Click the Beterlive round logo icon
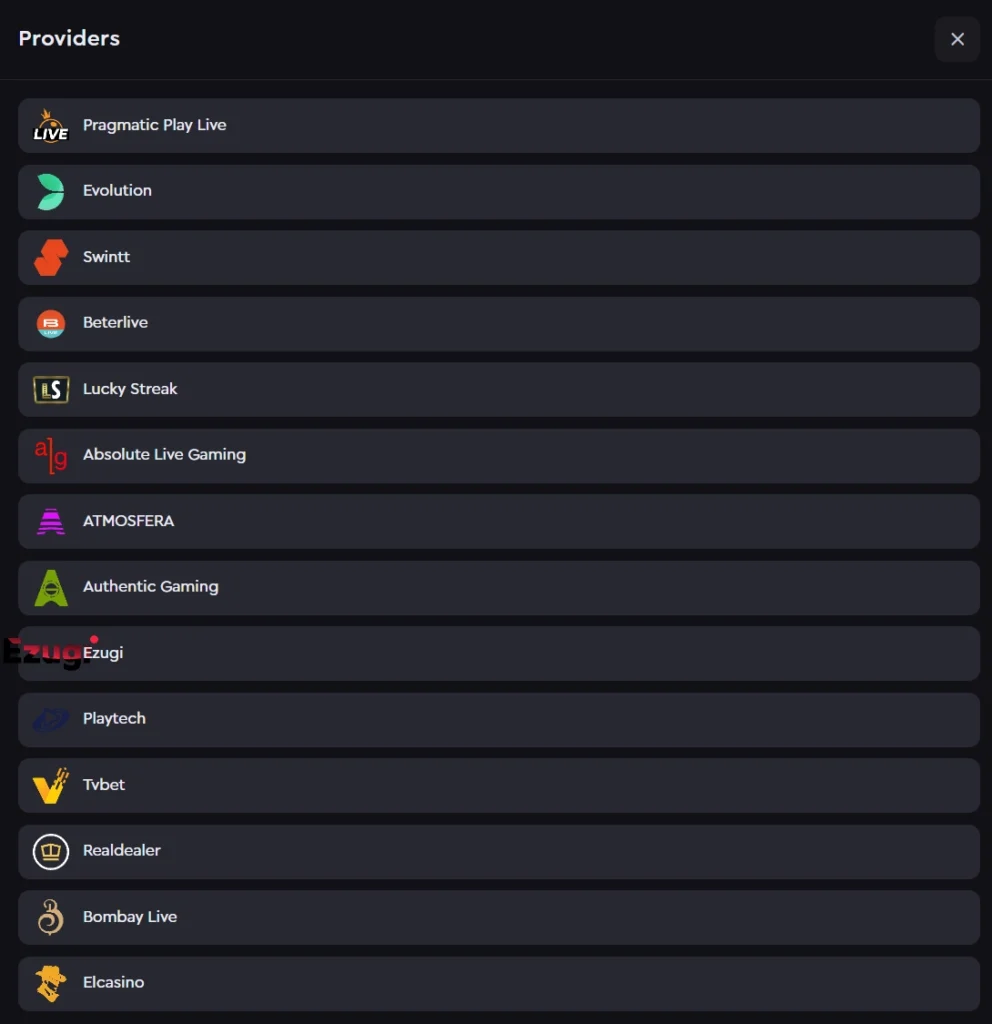992x1024 pixels. [50, 323]
